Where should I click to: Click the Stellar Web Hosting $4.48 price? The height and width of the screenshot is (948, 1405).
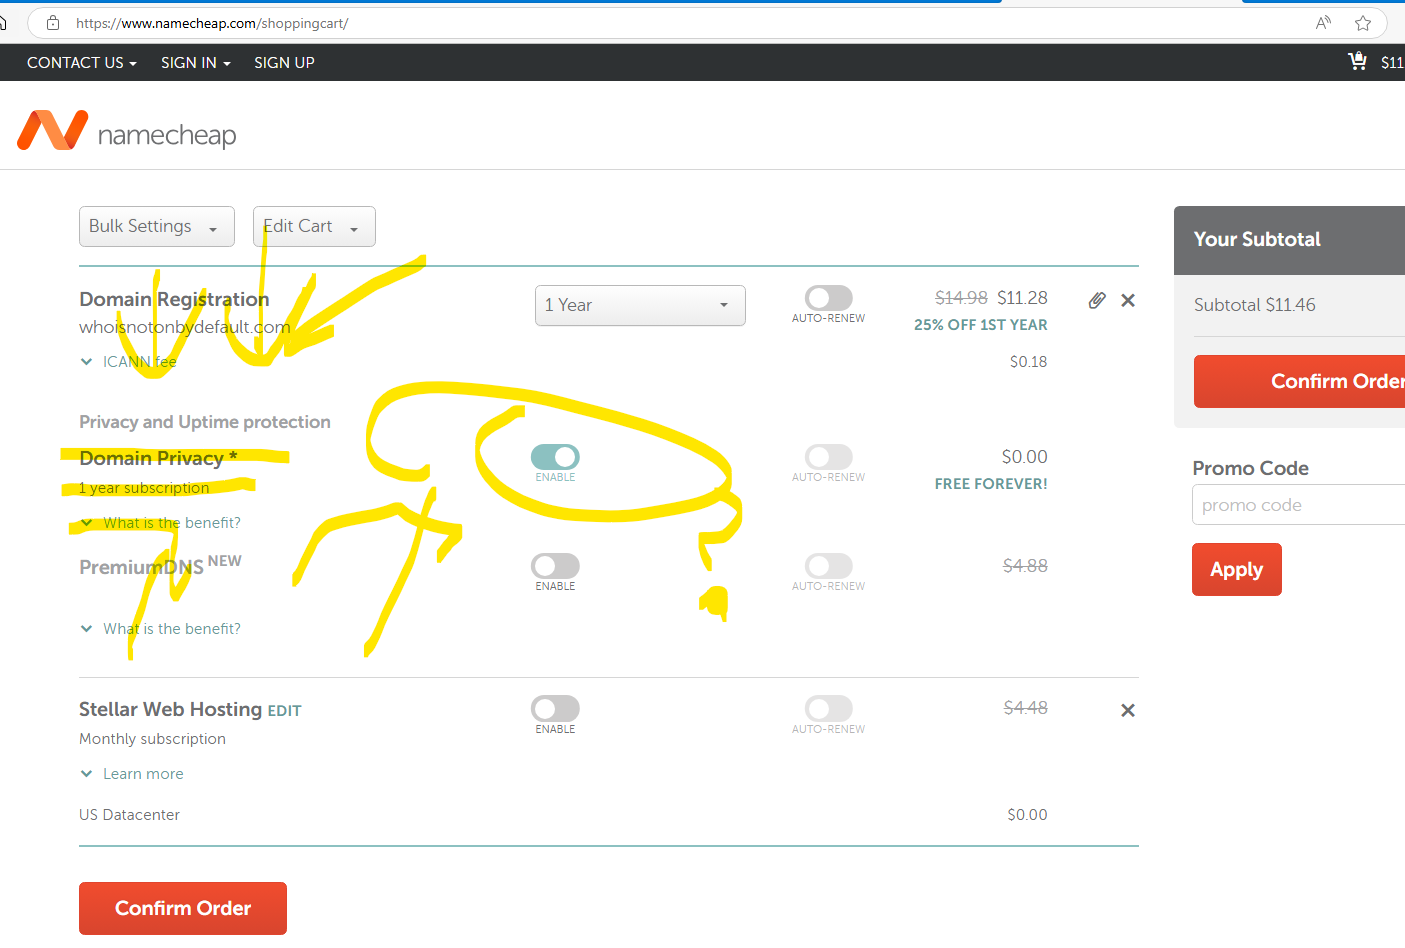pos(1025,708)
